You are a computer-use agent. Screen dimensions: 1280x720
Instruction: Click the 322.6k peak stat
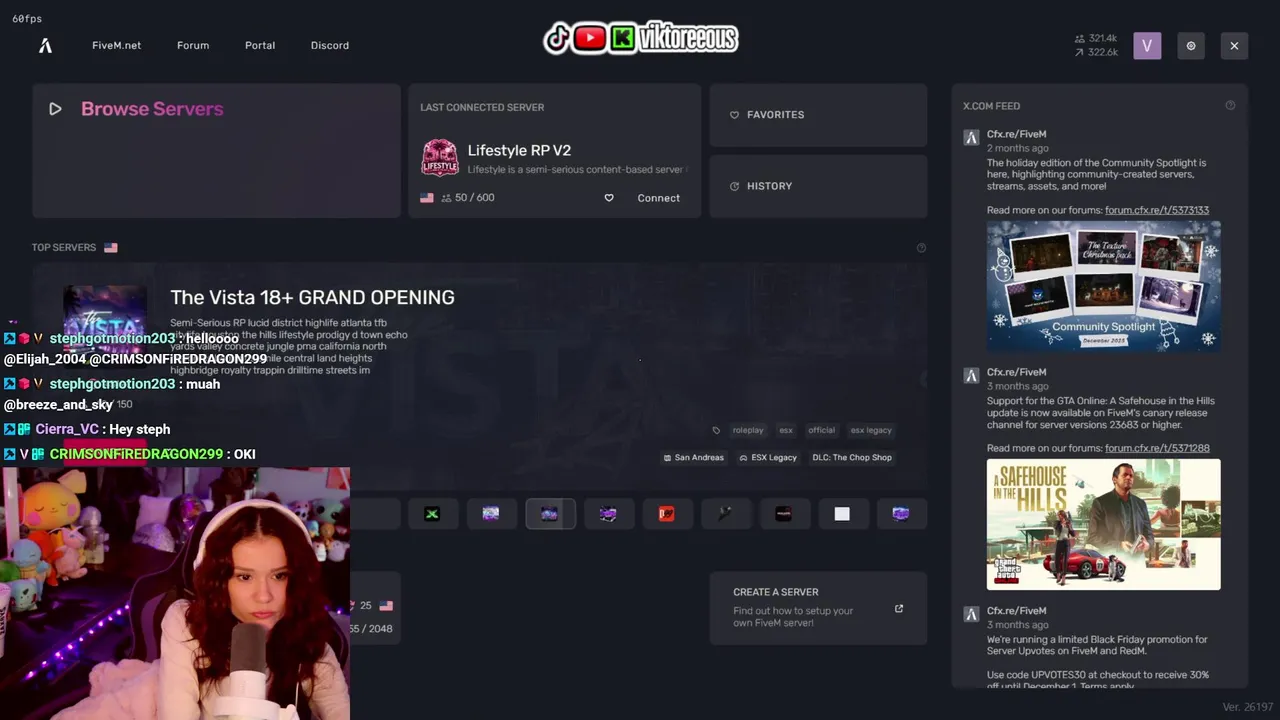1096,52
